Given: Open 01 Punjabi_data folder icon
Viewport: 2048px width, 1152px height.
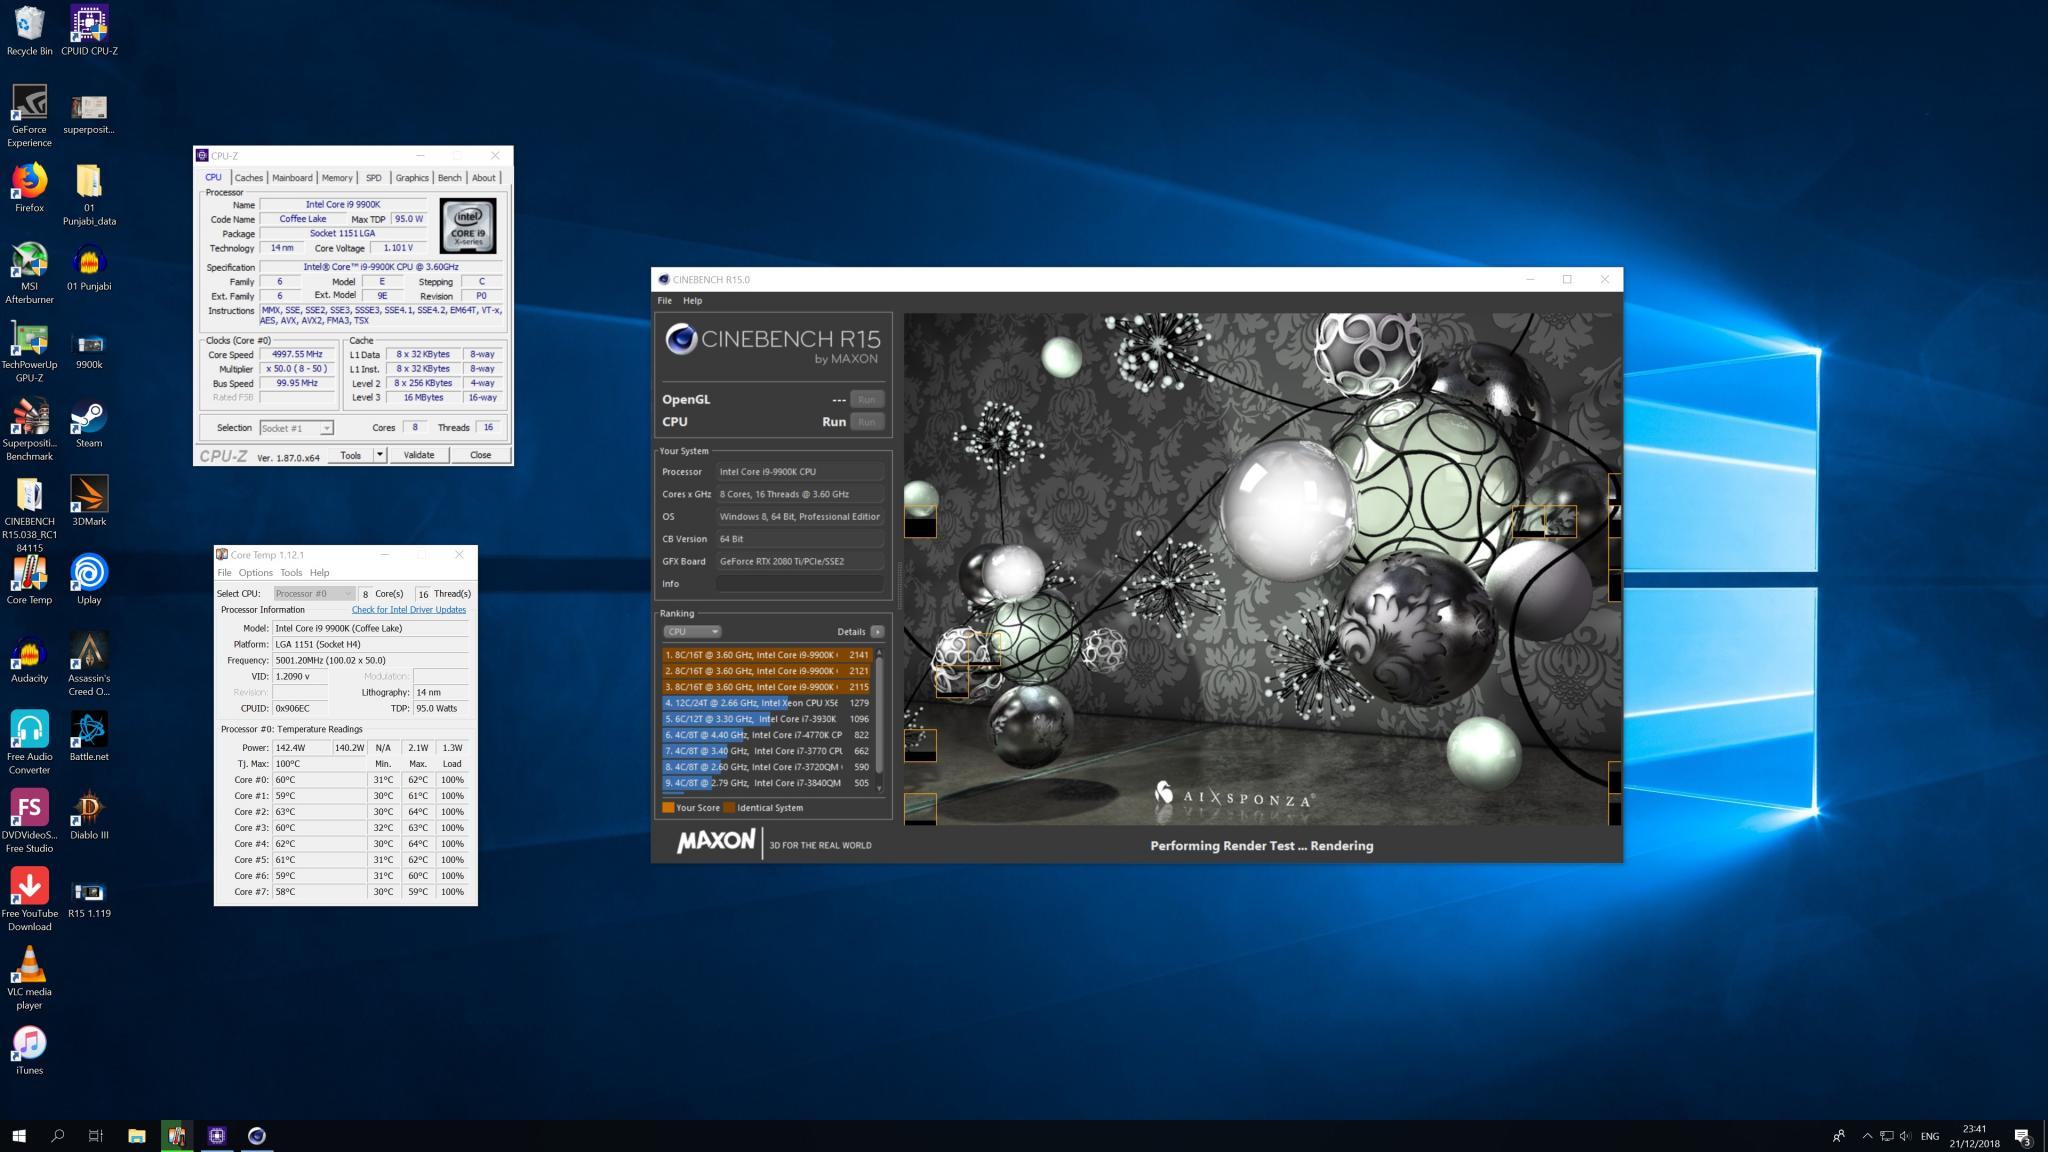Looking at the screenshot, I should (89, 194).
